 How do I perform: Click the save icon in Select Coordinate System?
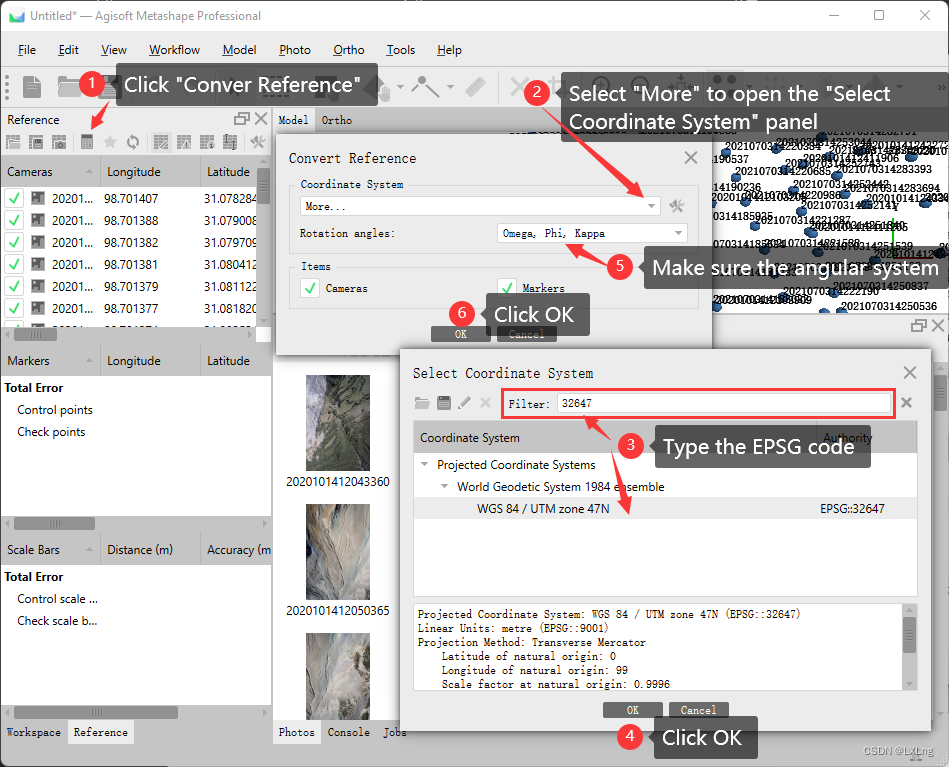(x=444, y=403)
